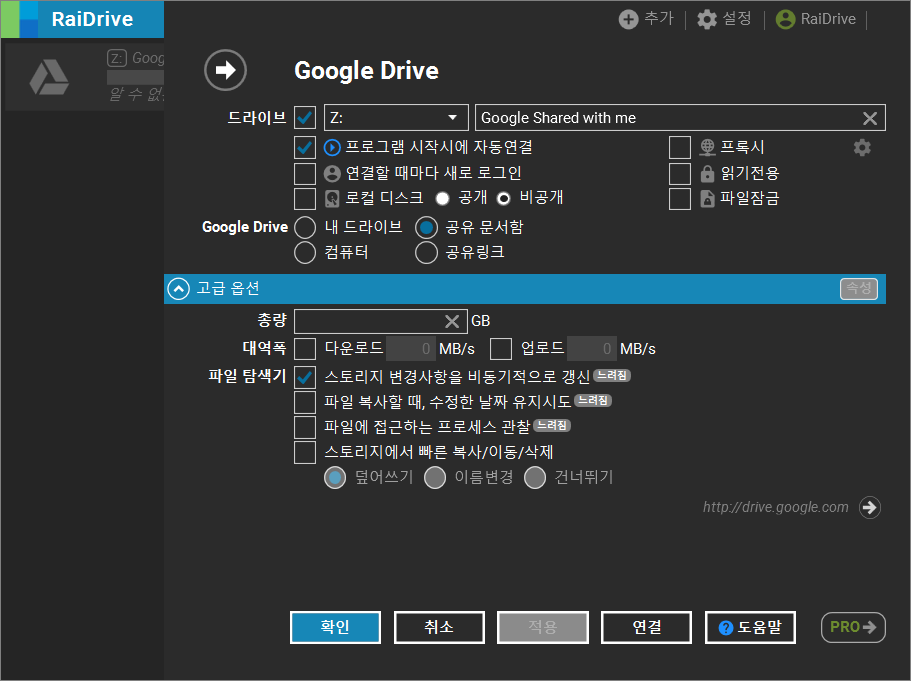Select 이름변경 radio option
Viewport: 911px width, 681px height.
tap(435, 478)
